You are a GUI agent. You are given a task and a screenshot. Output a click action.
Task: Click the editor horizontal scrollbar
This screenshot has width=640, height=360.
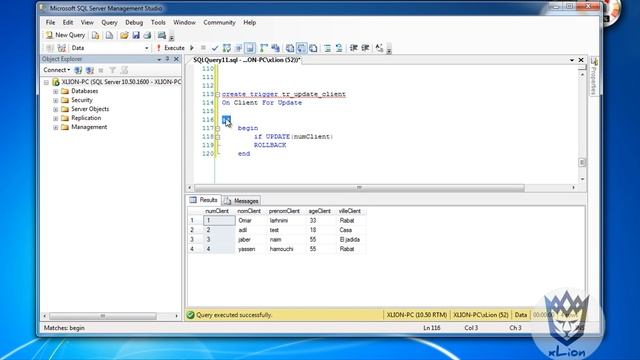click(359, 188)
